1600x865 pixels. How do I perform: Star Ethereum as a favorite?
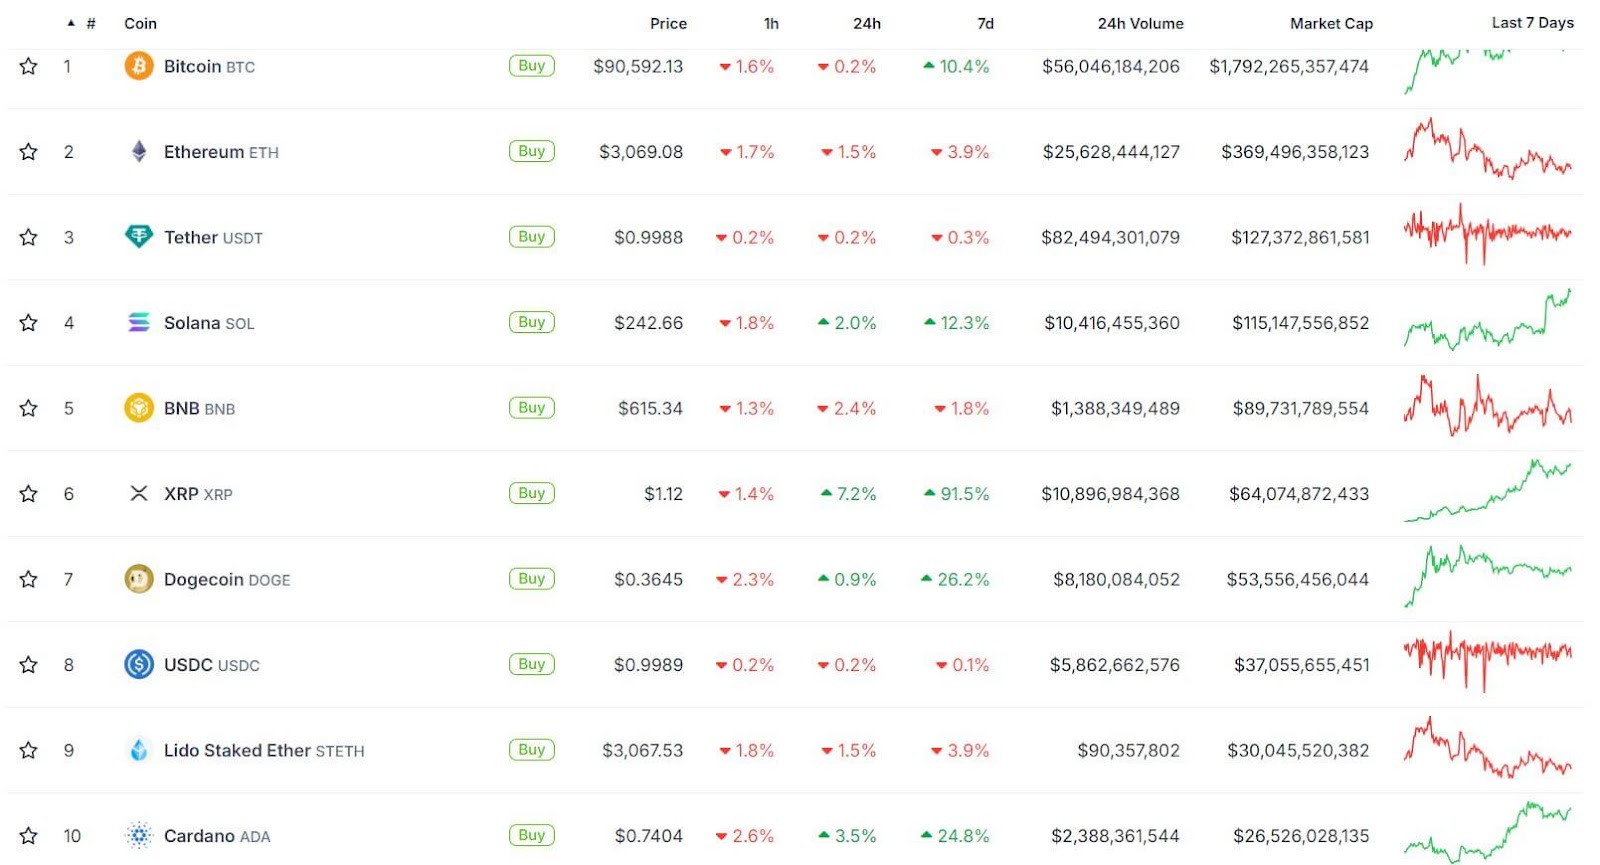point(29,151)
